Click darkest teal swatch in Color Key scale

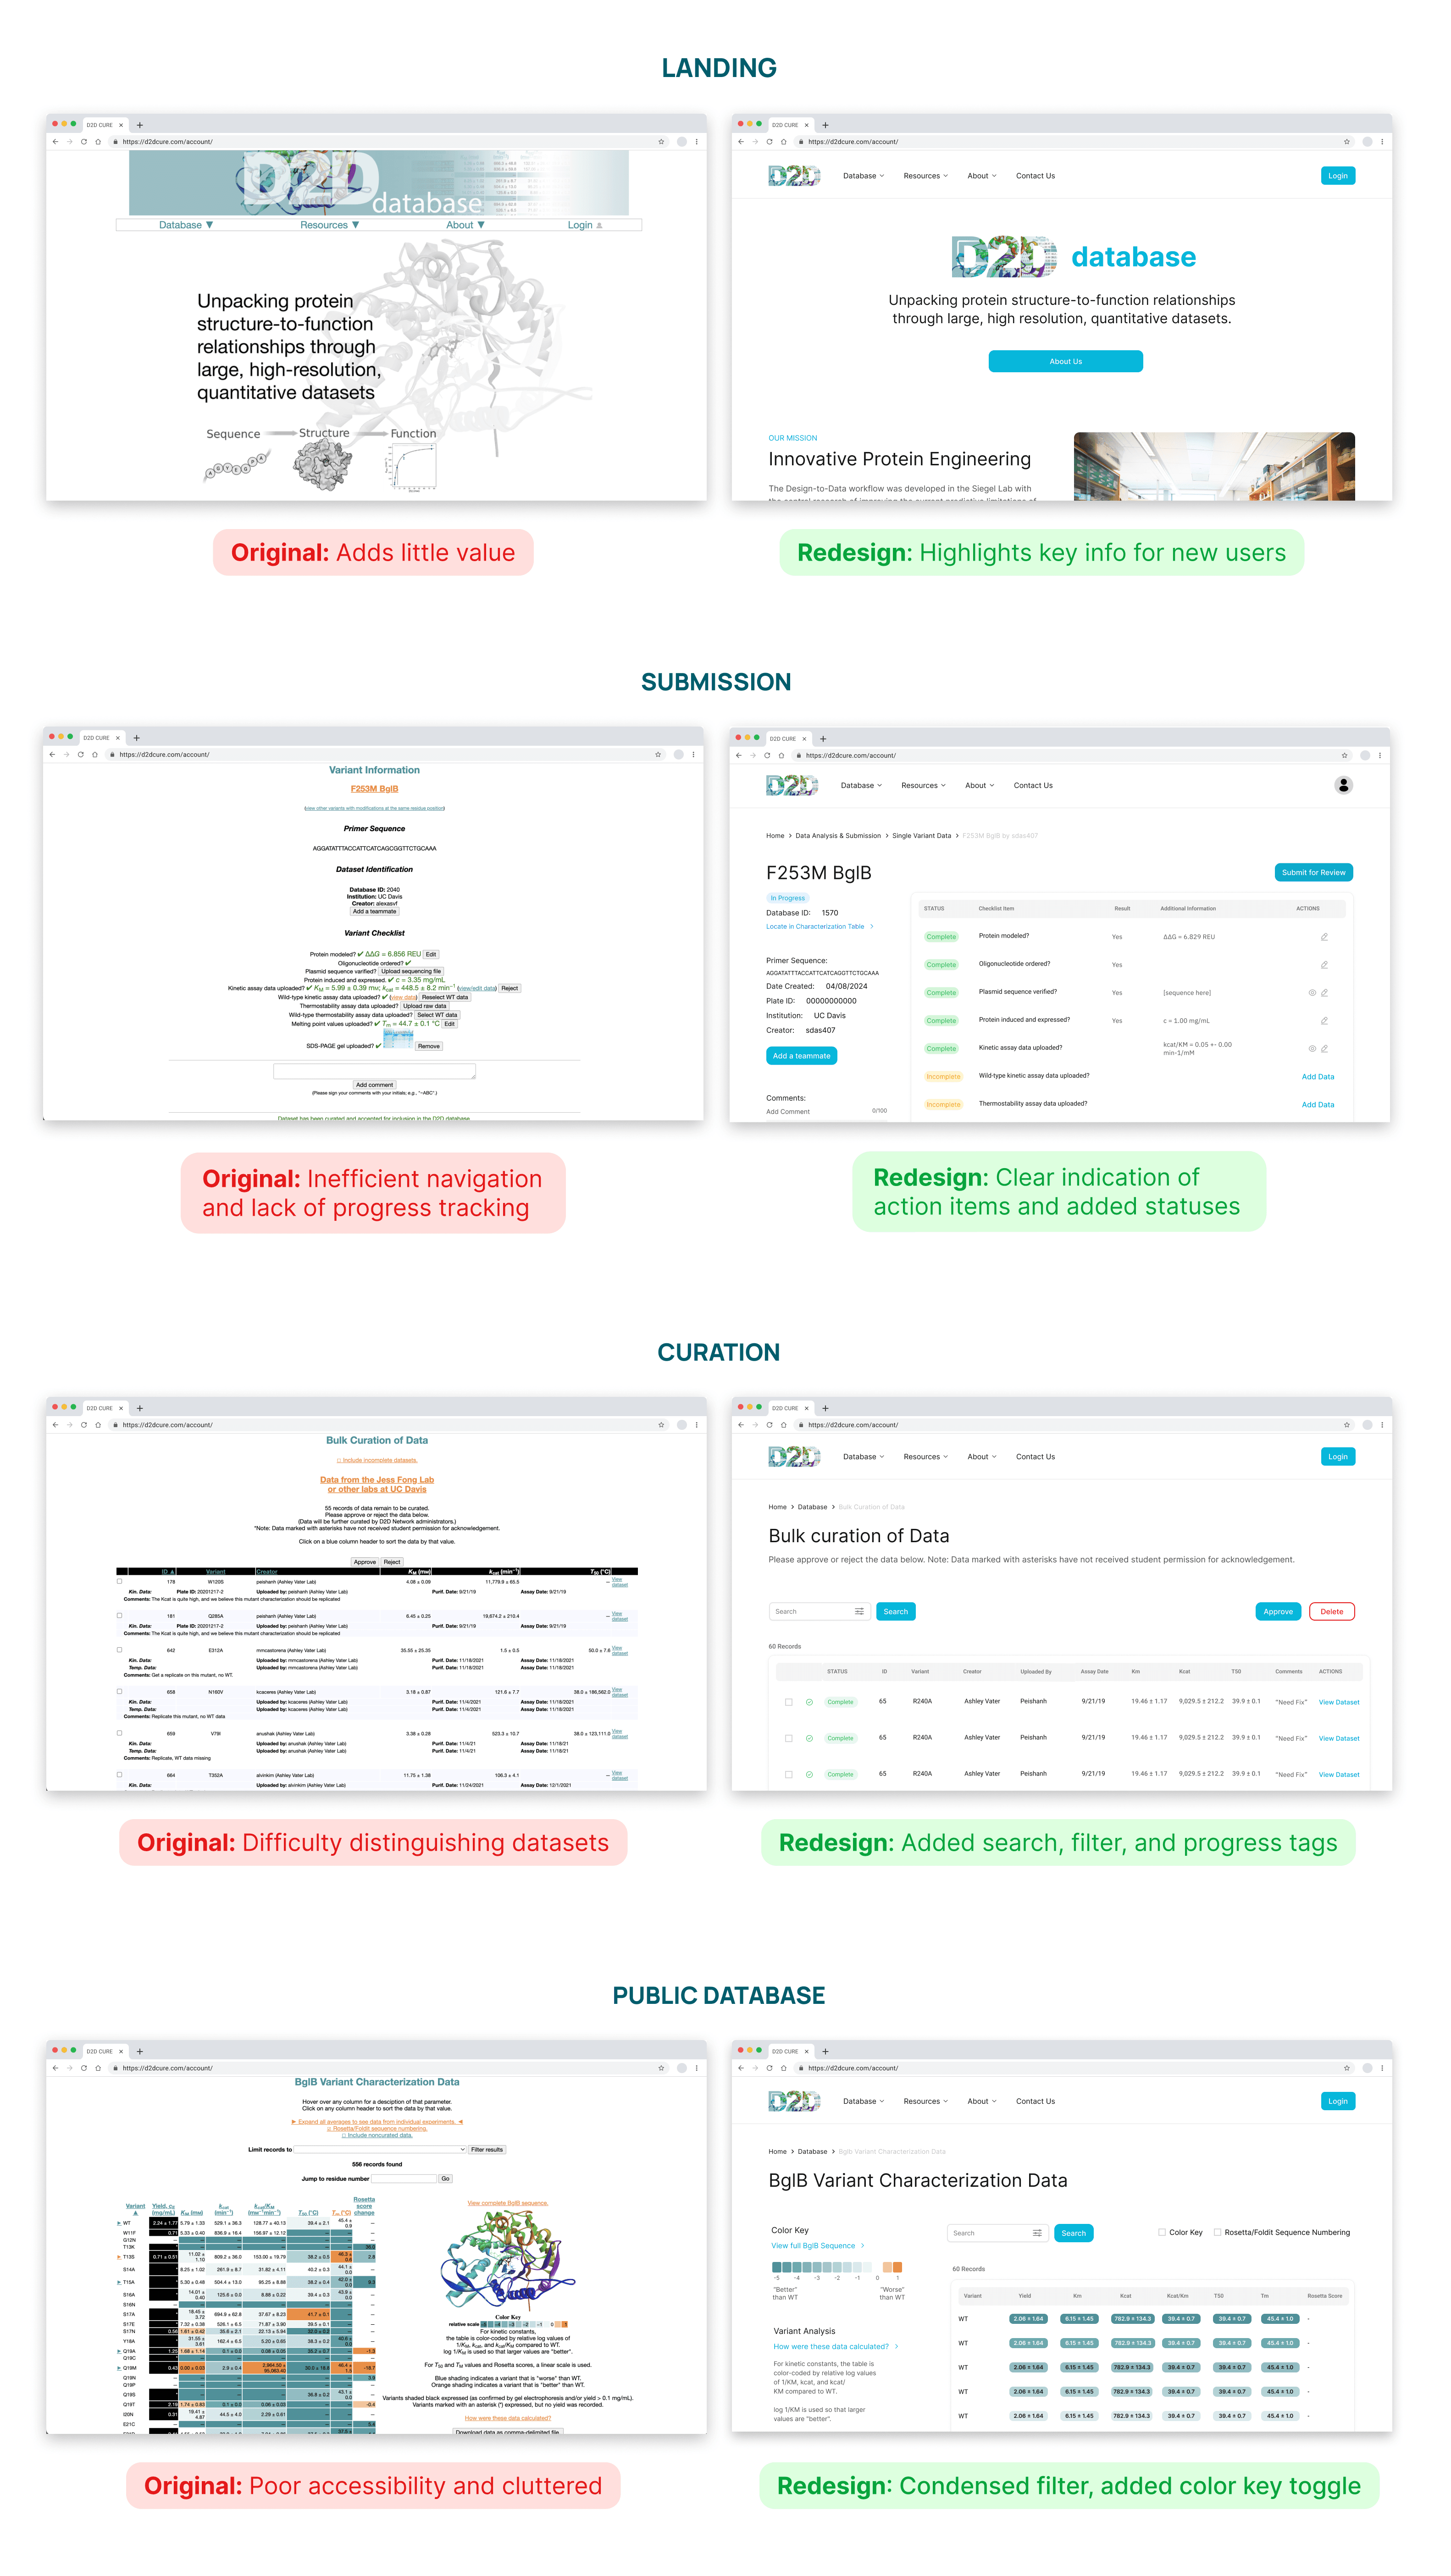click(776, 2267)
